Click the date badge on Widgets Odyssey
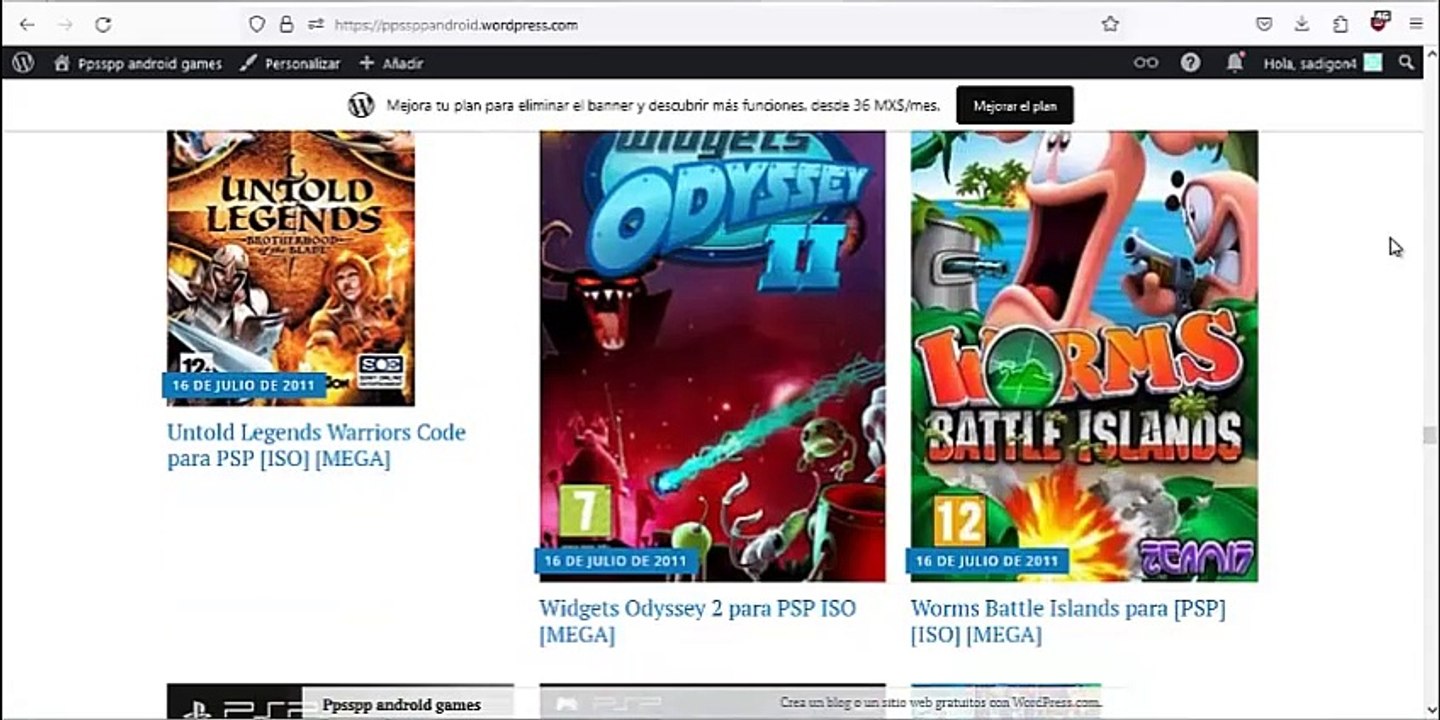1440x720 pixels. 616,561
